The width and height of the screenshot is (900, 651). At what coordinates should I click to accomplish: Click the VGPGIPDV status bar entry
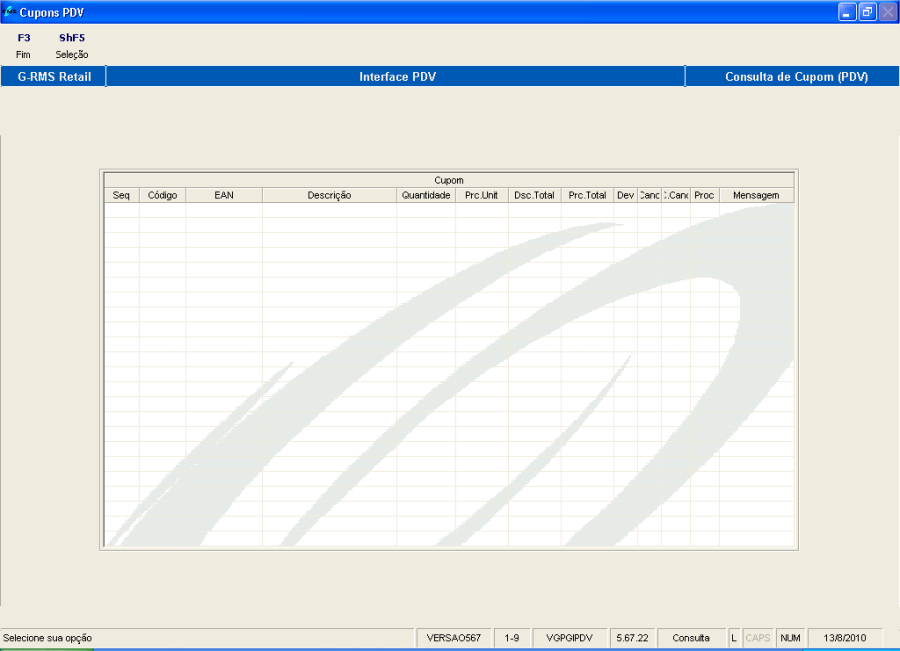569,638
